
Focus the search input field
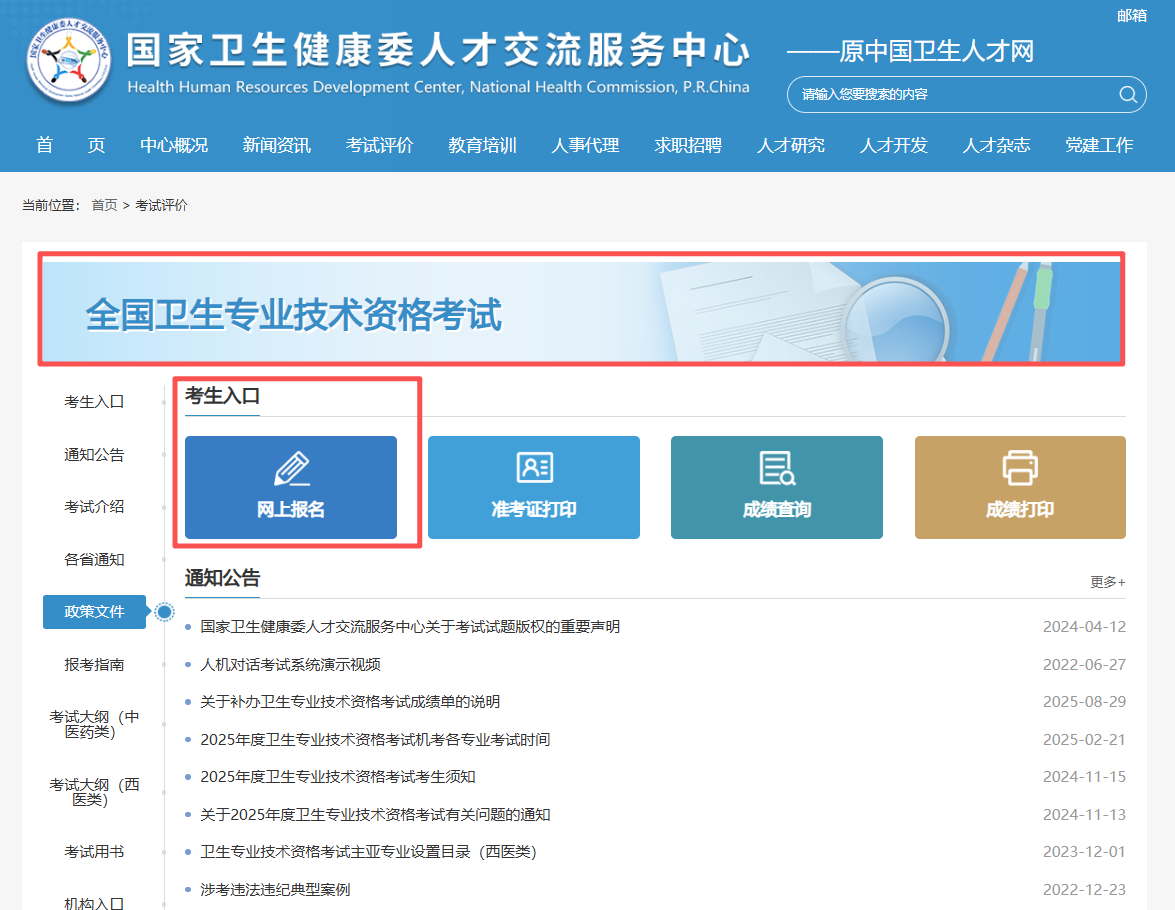950,95
